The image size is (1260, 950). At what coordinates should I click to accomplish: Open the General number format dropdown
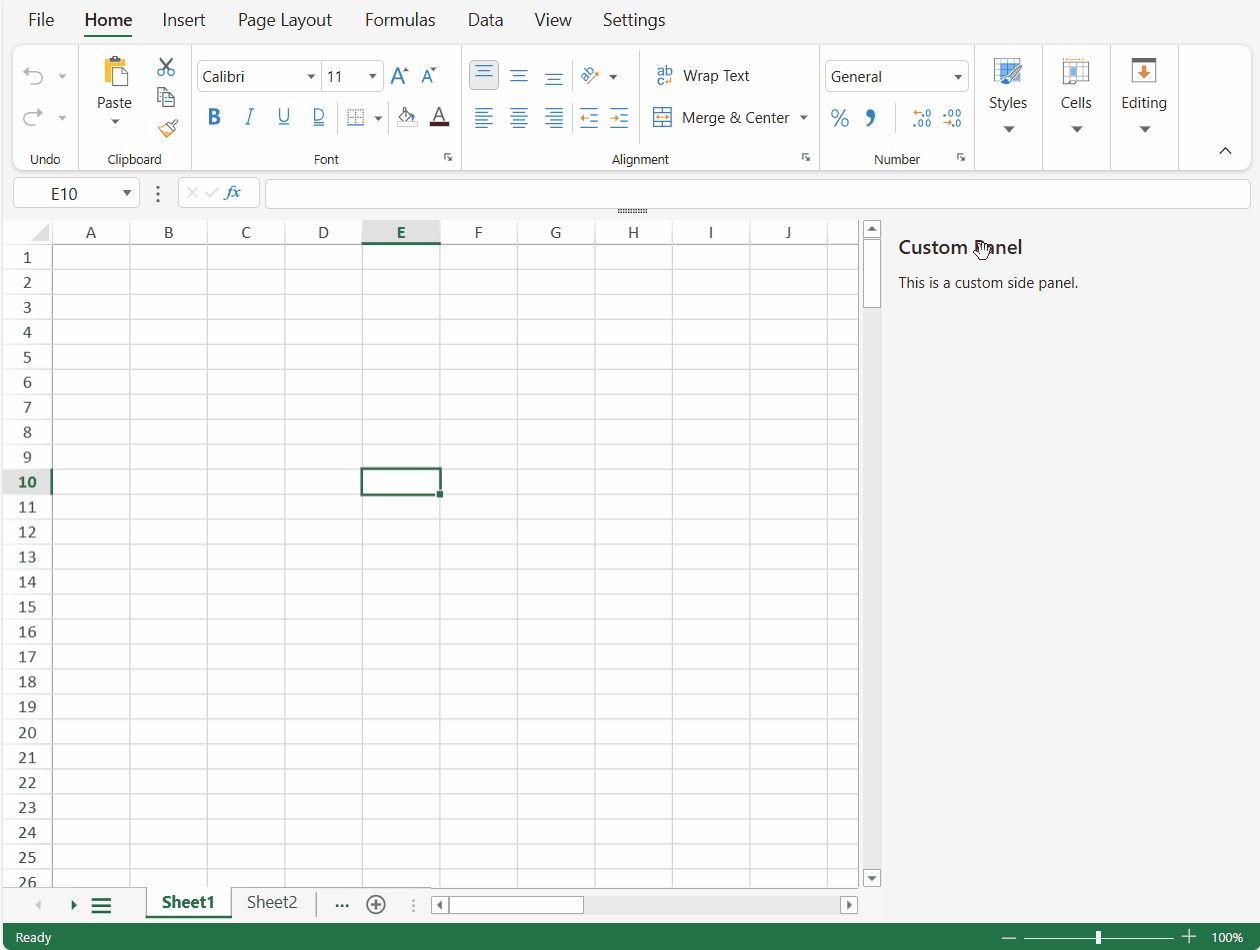click(x=958, y=77)
